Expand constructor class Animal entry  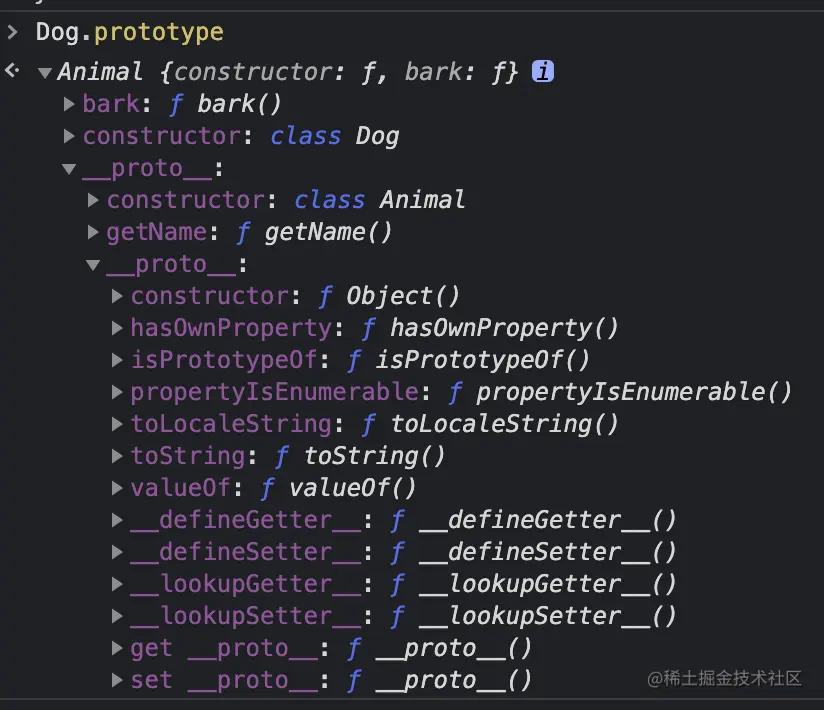pyautogui.click(x=93, y=200)
